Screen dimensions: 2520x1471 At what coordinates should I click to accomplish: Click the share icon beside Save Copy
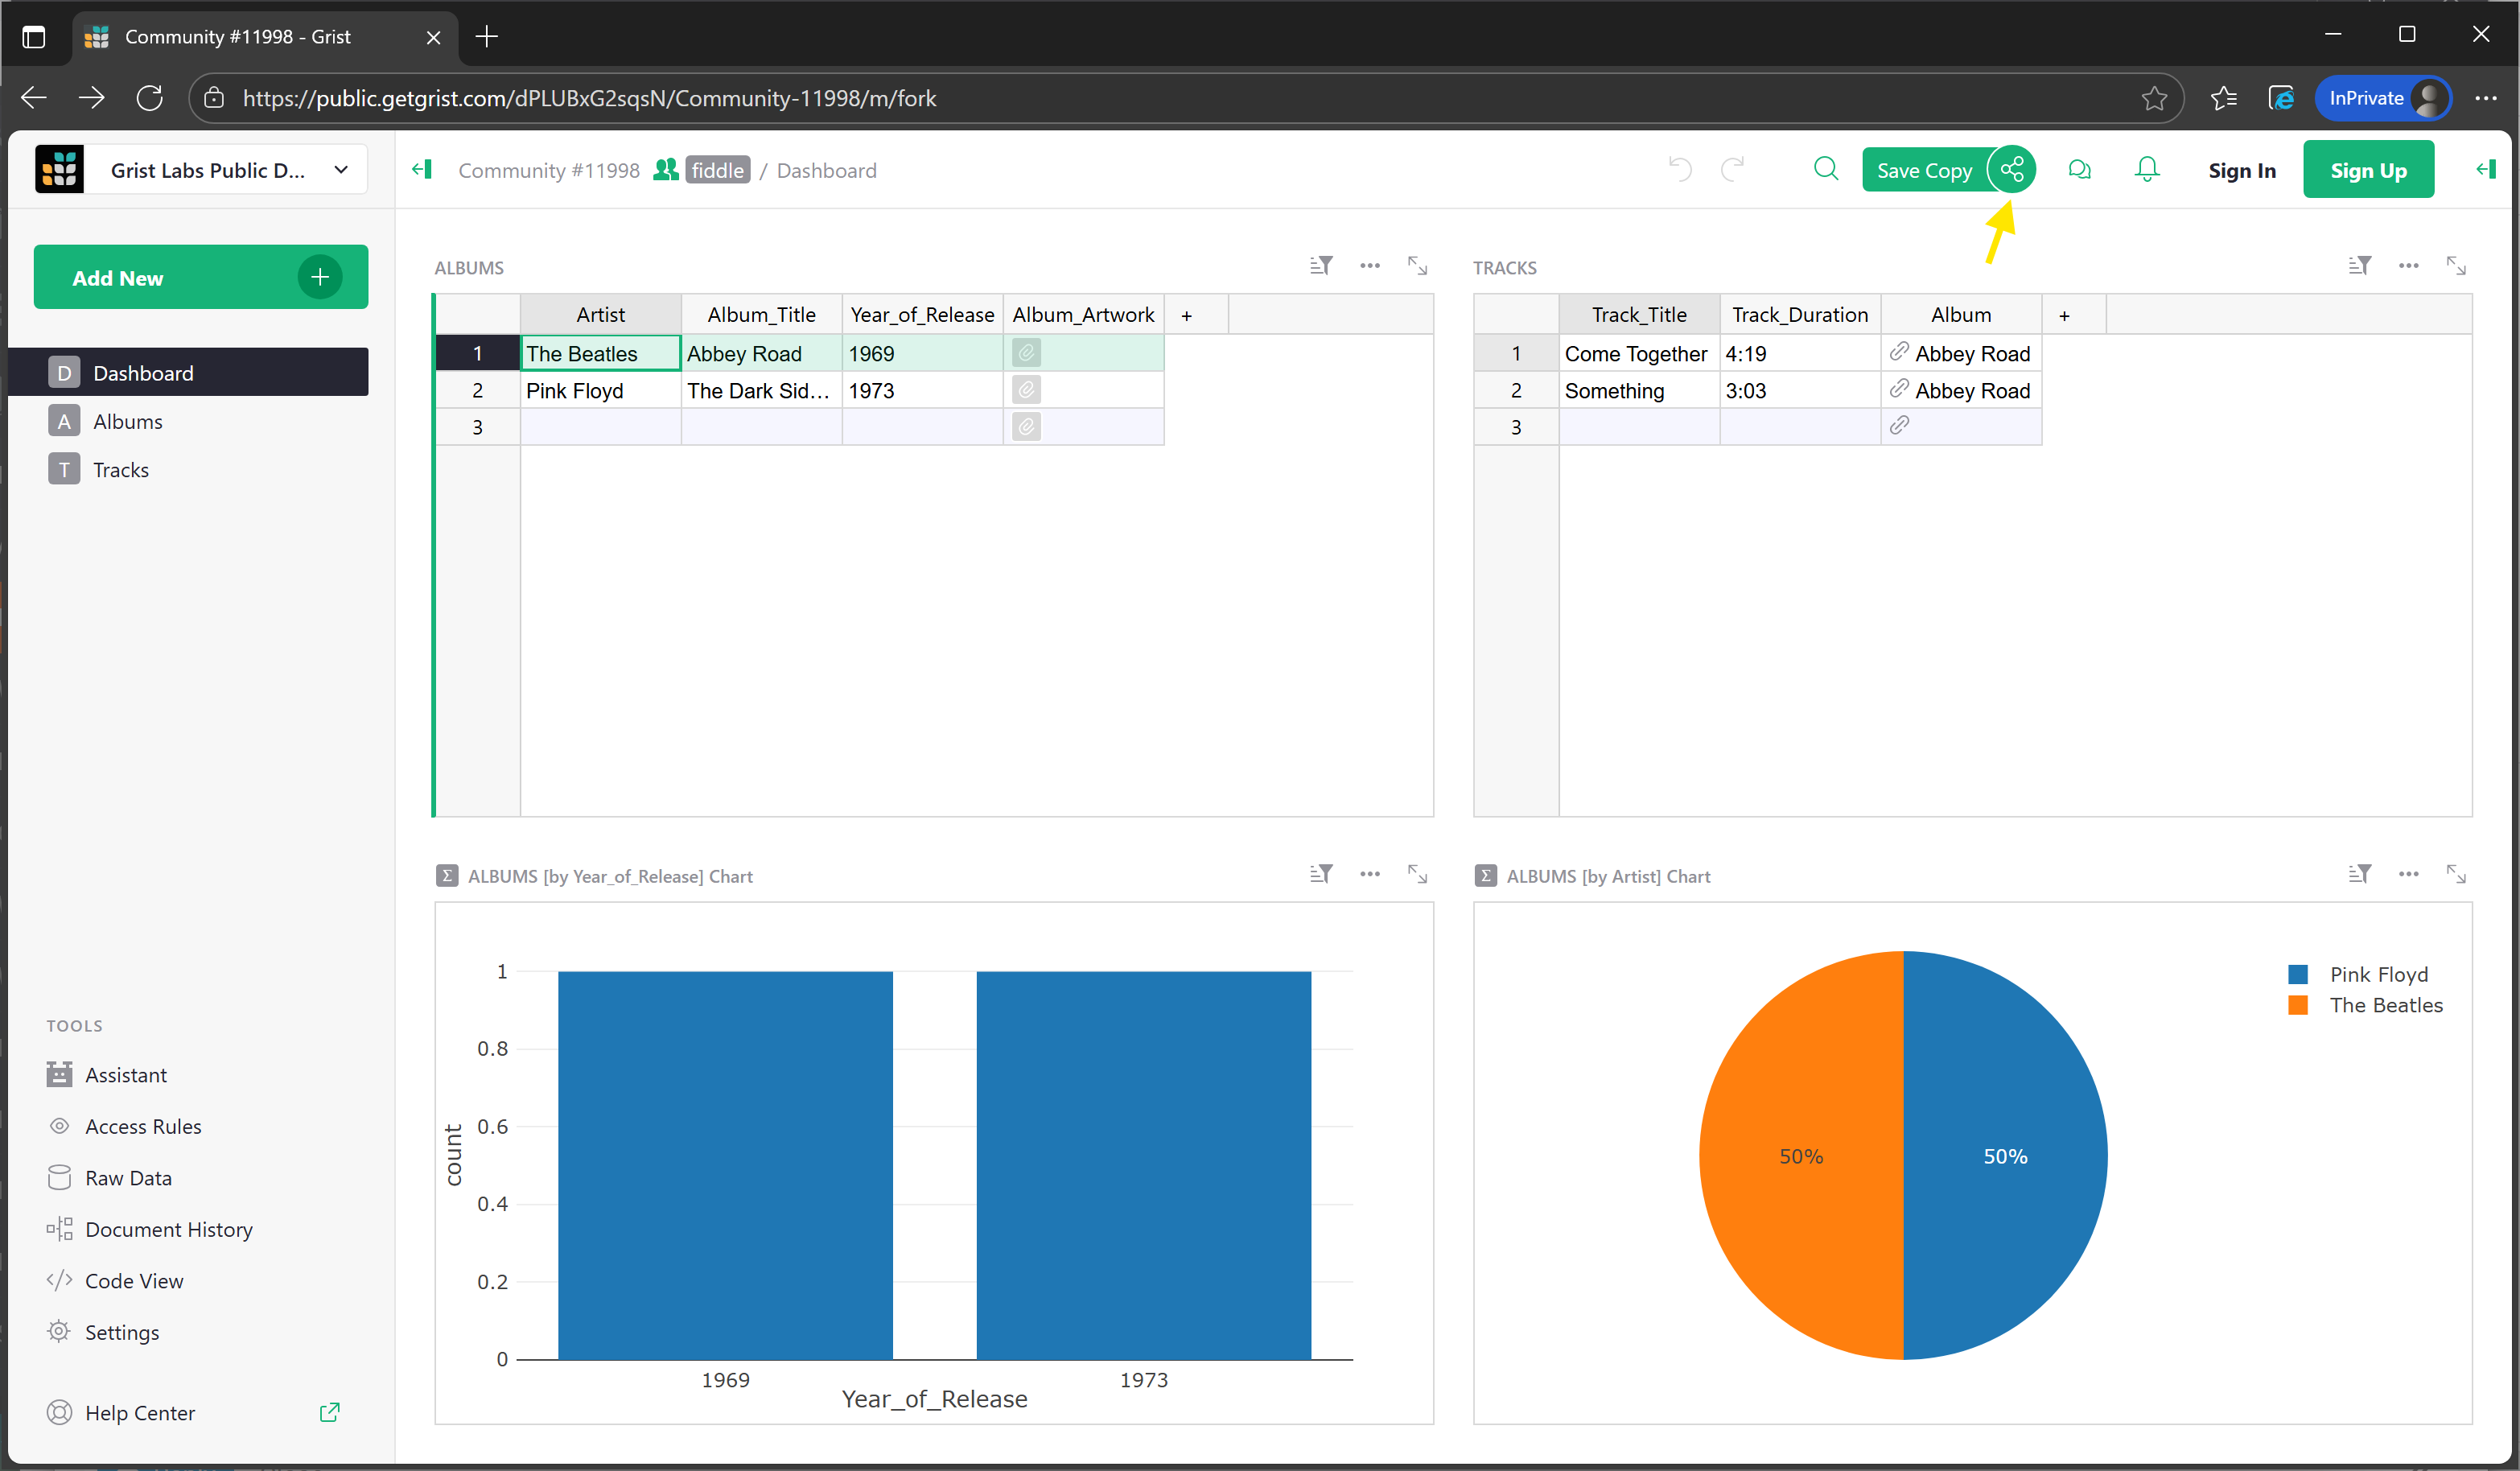2011,170
